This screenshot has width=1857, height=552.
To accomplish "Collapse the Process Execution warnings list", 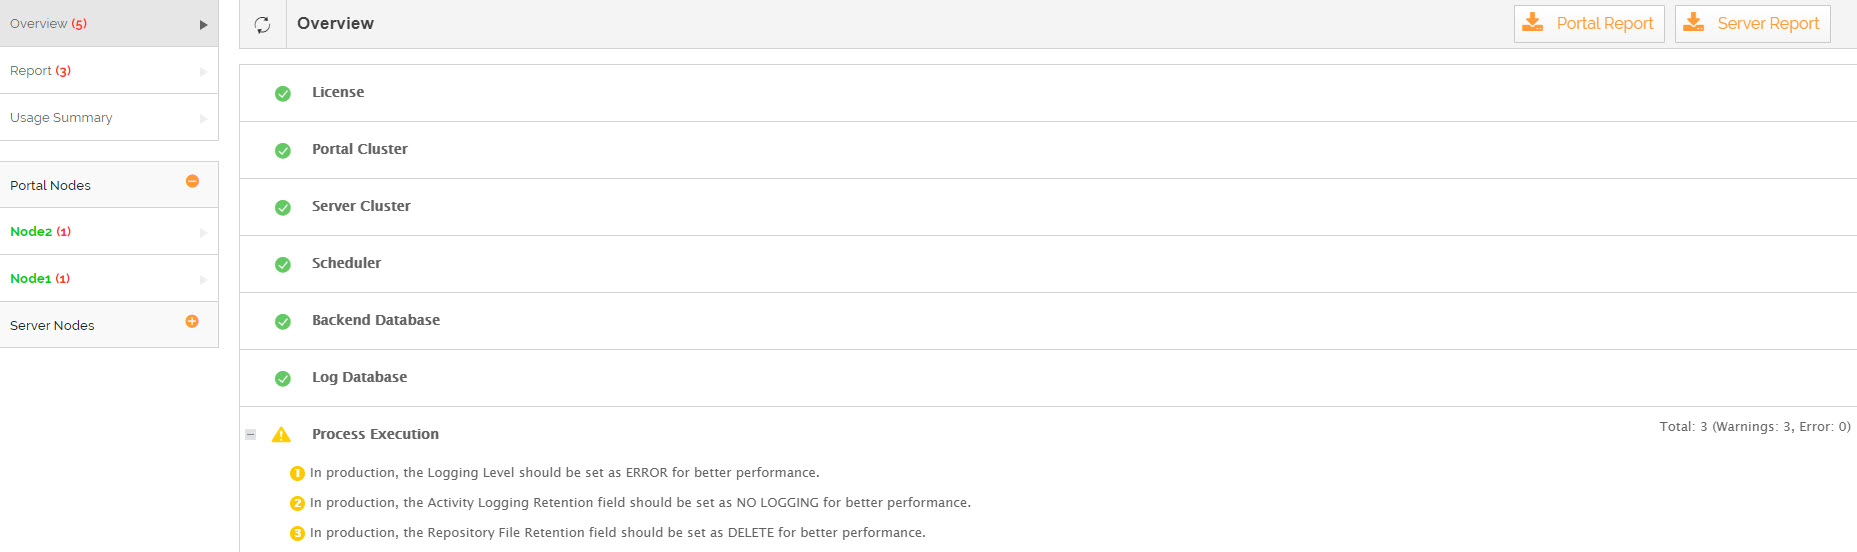I will pos(251,434).
